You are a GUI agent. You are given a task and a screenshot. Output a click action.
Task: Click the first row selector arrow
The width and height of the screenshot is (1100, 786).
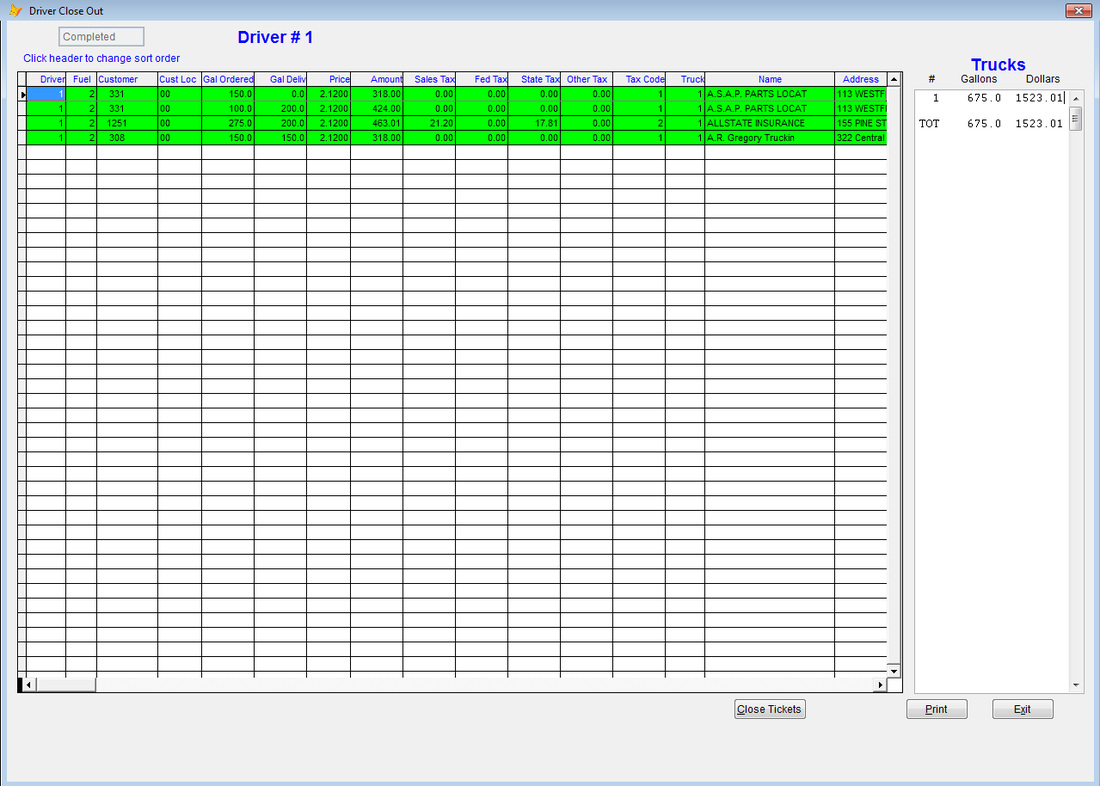coord(22,94)
